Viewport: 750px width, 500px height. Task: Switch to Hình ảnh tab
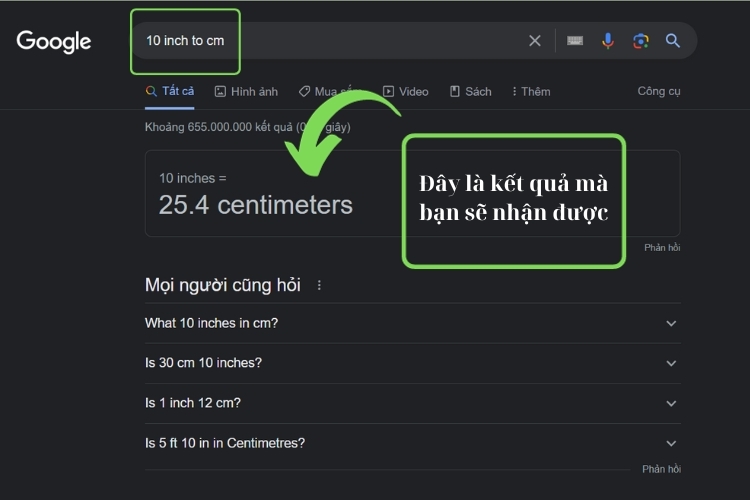(246, 91)
